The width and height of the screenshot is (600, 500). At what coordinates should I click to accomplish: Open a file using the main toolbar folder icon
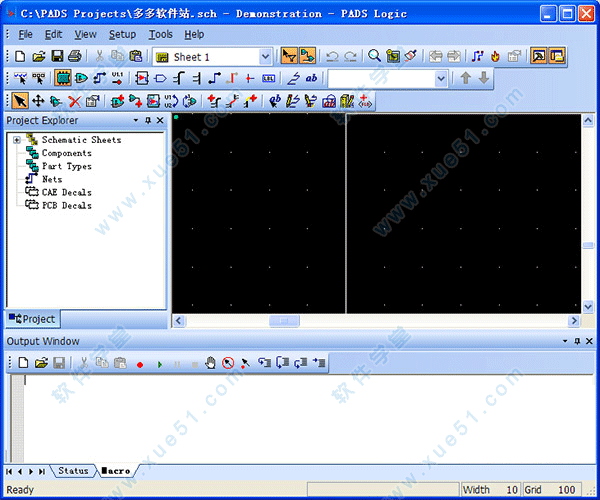[x=39, y=57]
